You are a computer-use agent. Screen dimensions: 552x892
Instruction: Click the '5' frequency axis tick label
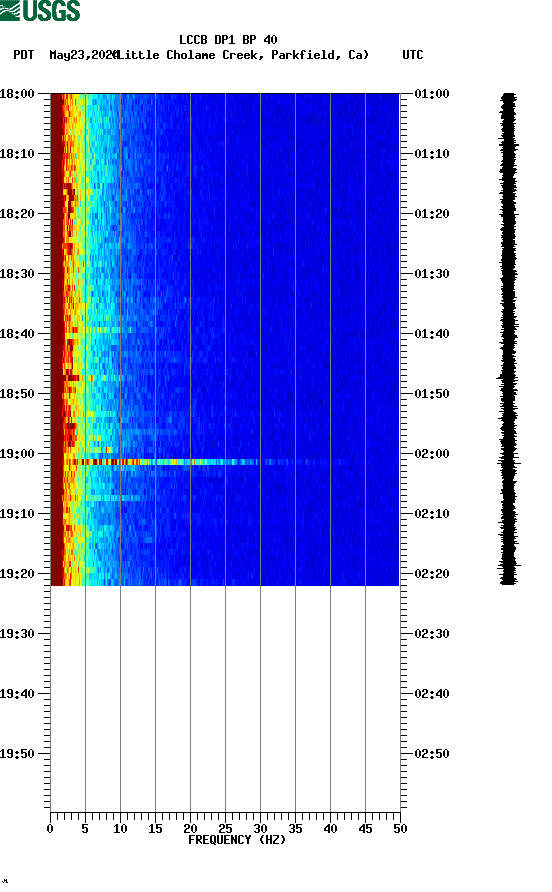coord(85,829)
